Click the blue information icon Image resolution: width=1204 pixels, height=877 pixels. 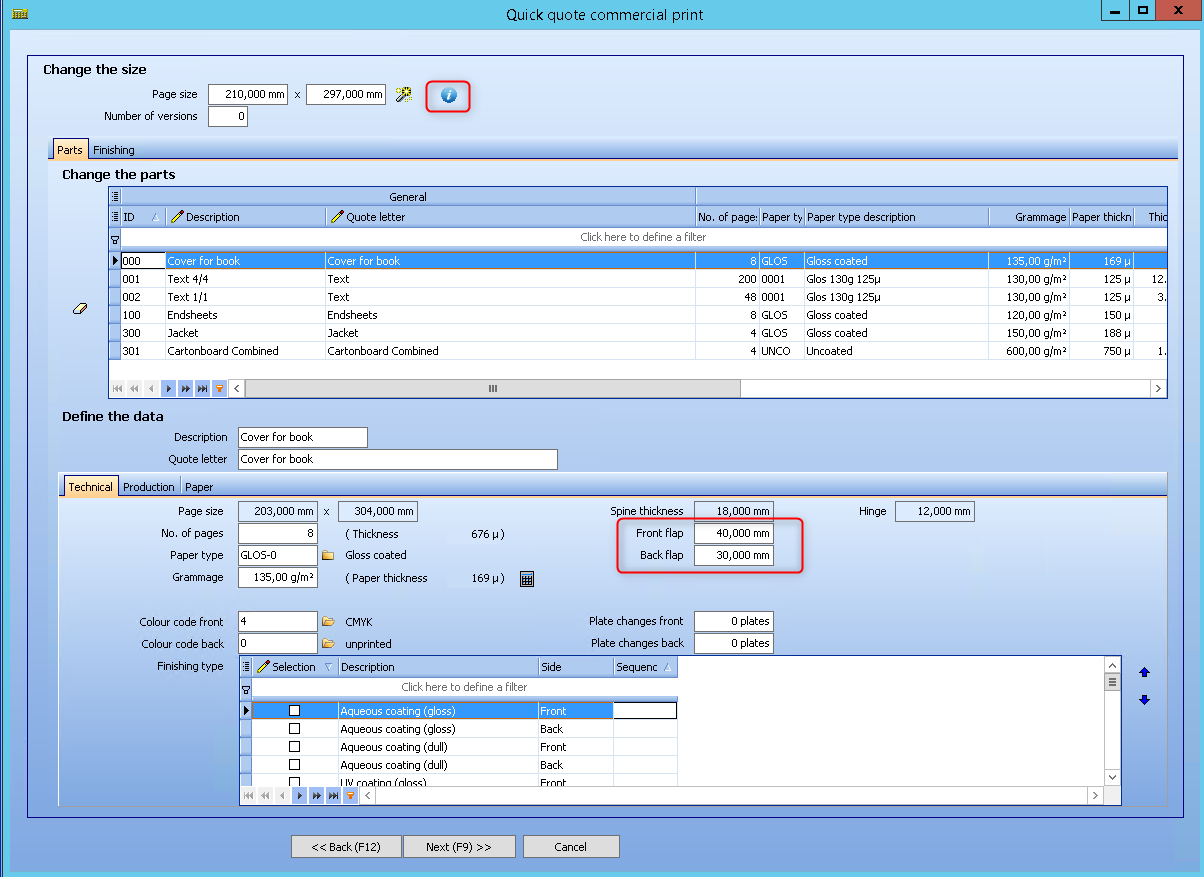tap(449, 95)
